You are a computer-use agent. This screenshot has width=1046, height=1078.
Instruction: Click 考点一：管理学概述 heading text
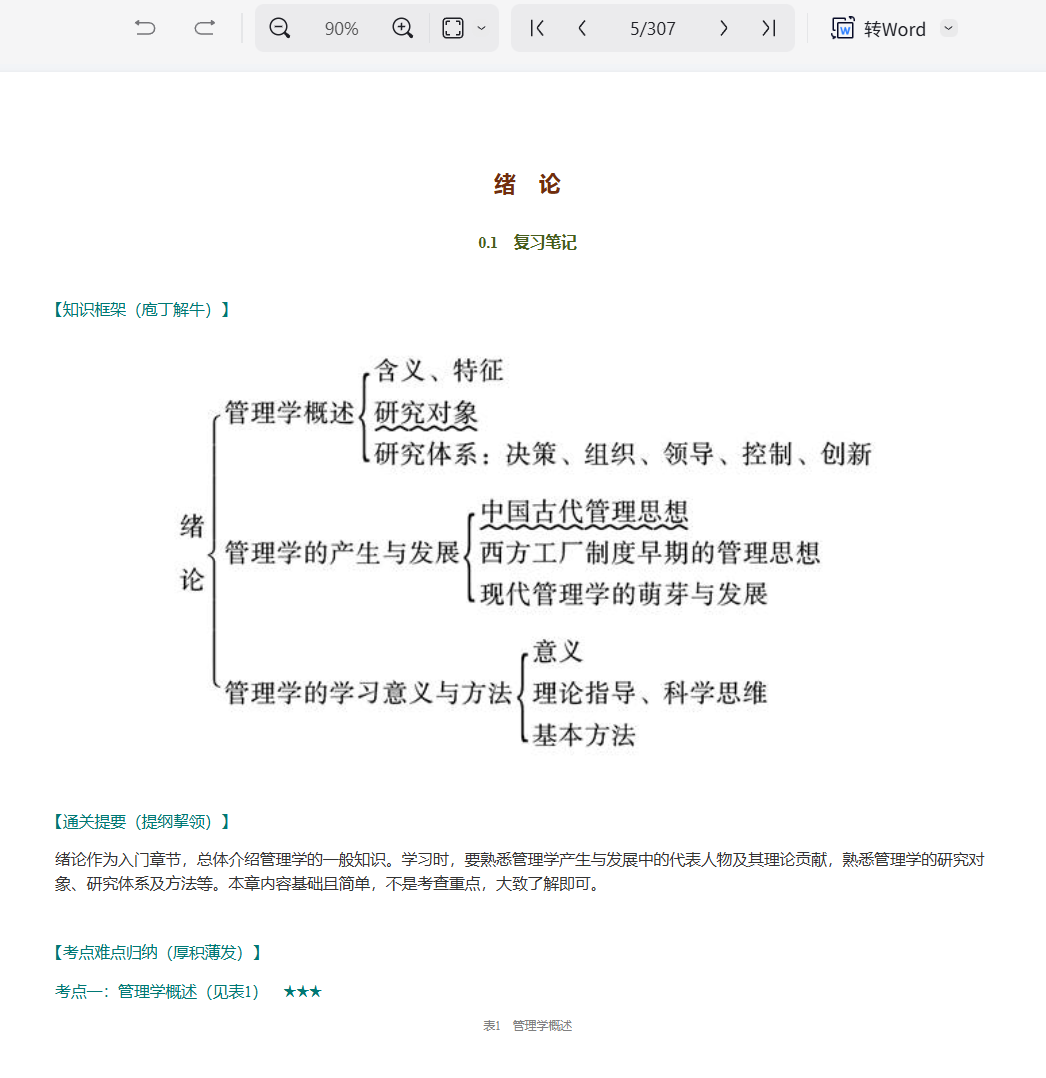(x=157, y=992)
